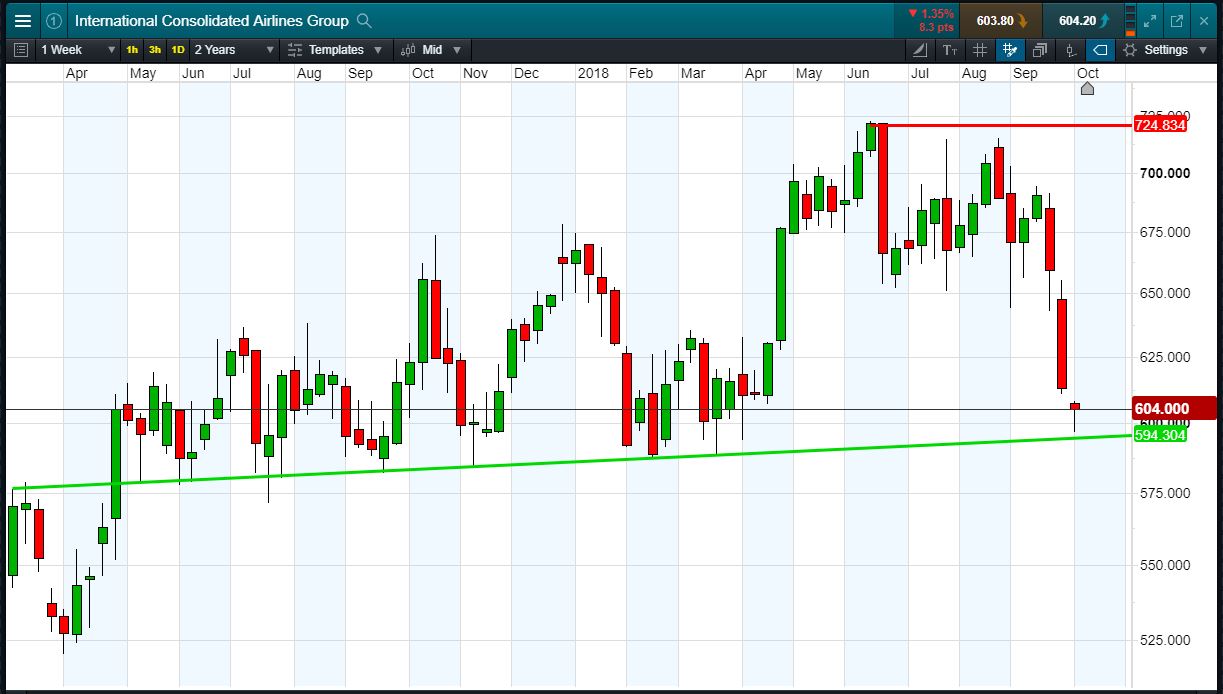Viewport: 1223px width, 694px height.
Task: Click the 700.000 price axis value
Action: click(1164, 173)
